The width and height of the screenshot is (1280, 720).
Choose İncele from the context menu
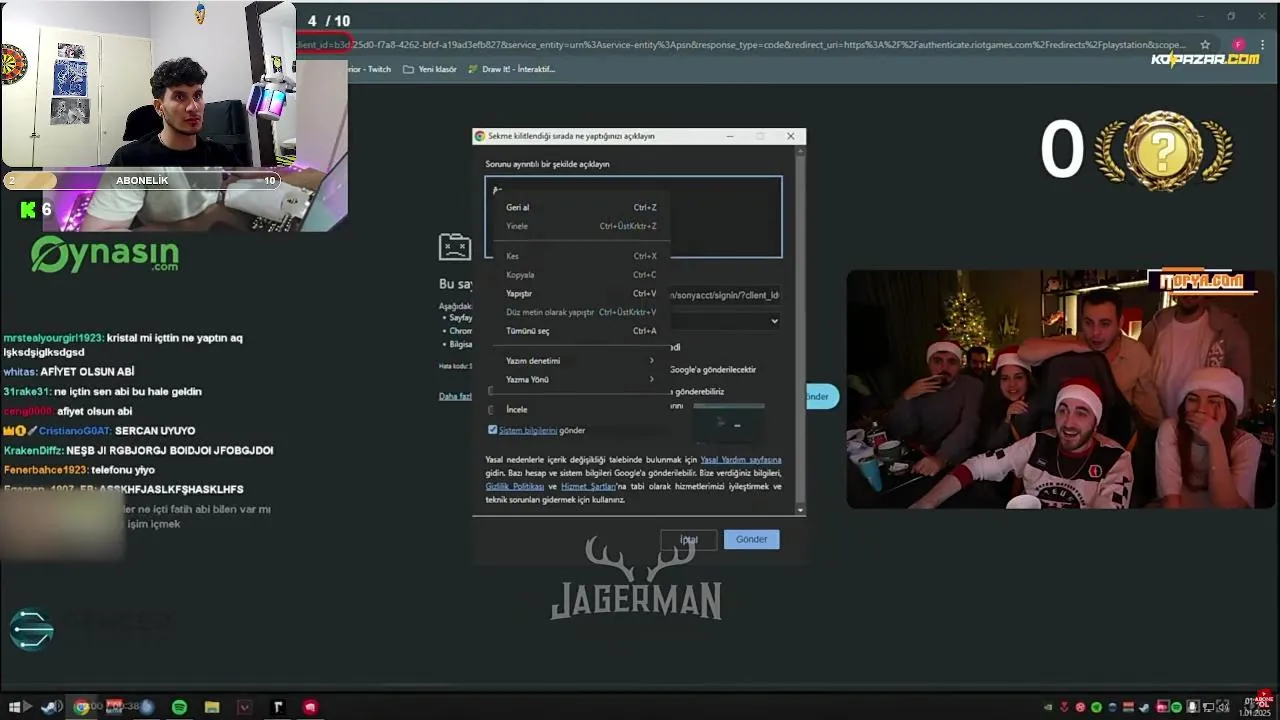click(x=580, y=409)
